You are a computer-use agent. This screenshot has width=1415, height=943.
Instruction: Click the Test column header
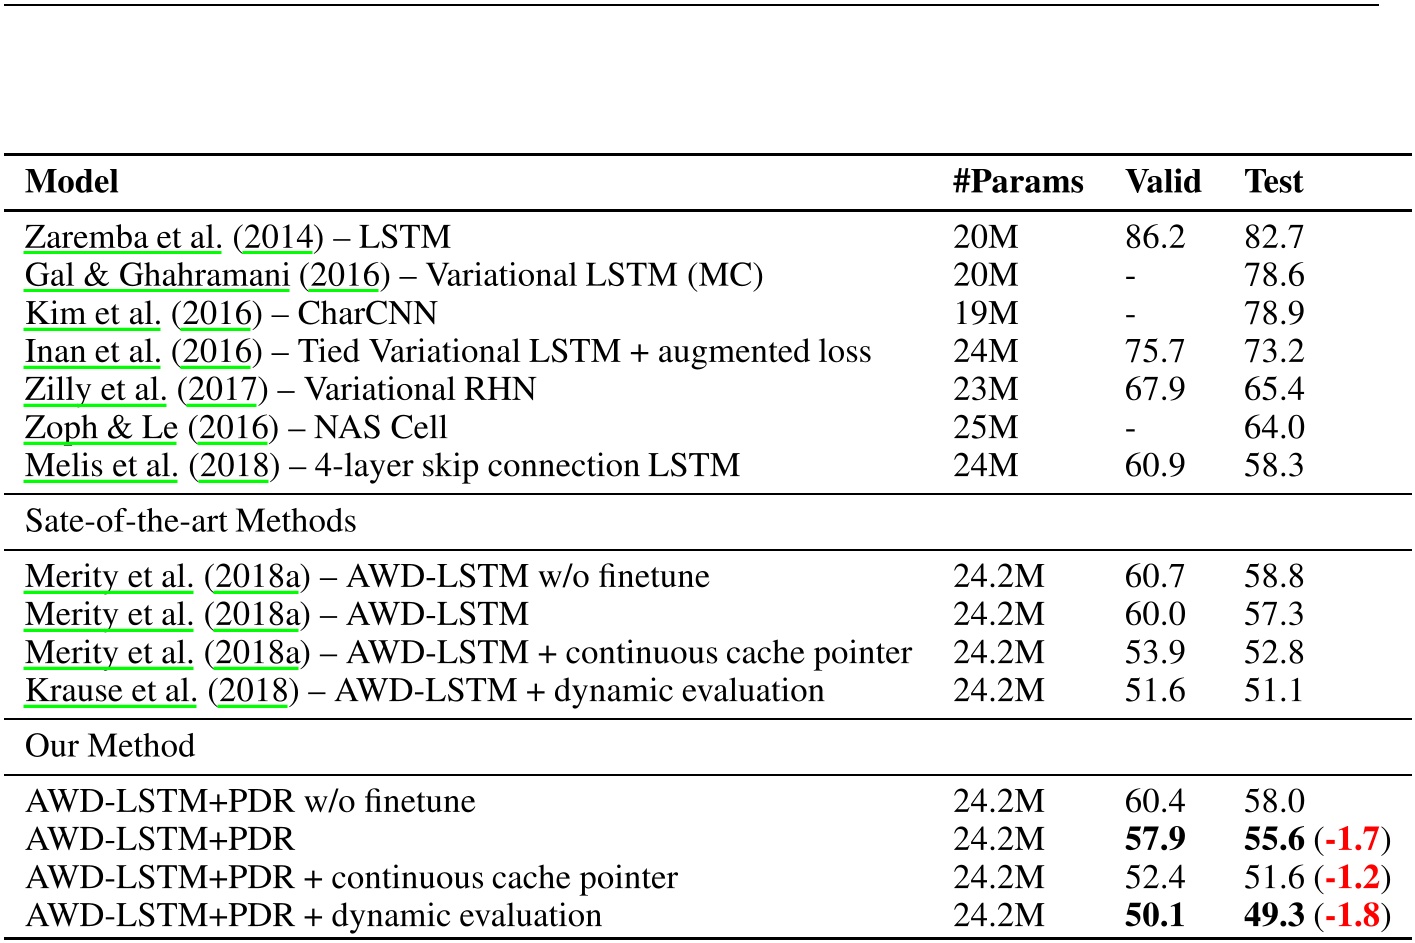coord(1273,181)
